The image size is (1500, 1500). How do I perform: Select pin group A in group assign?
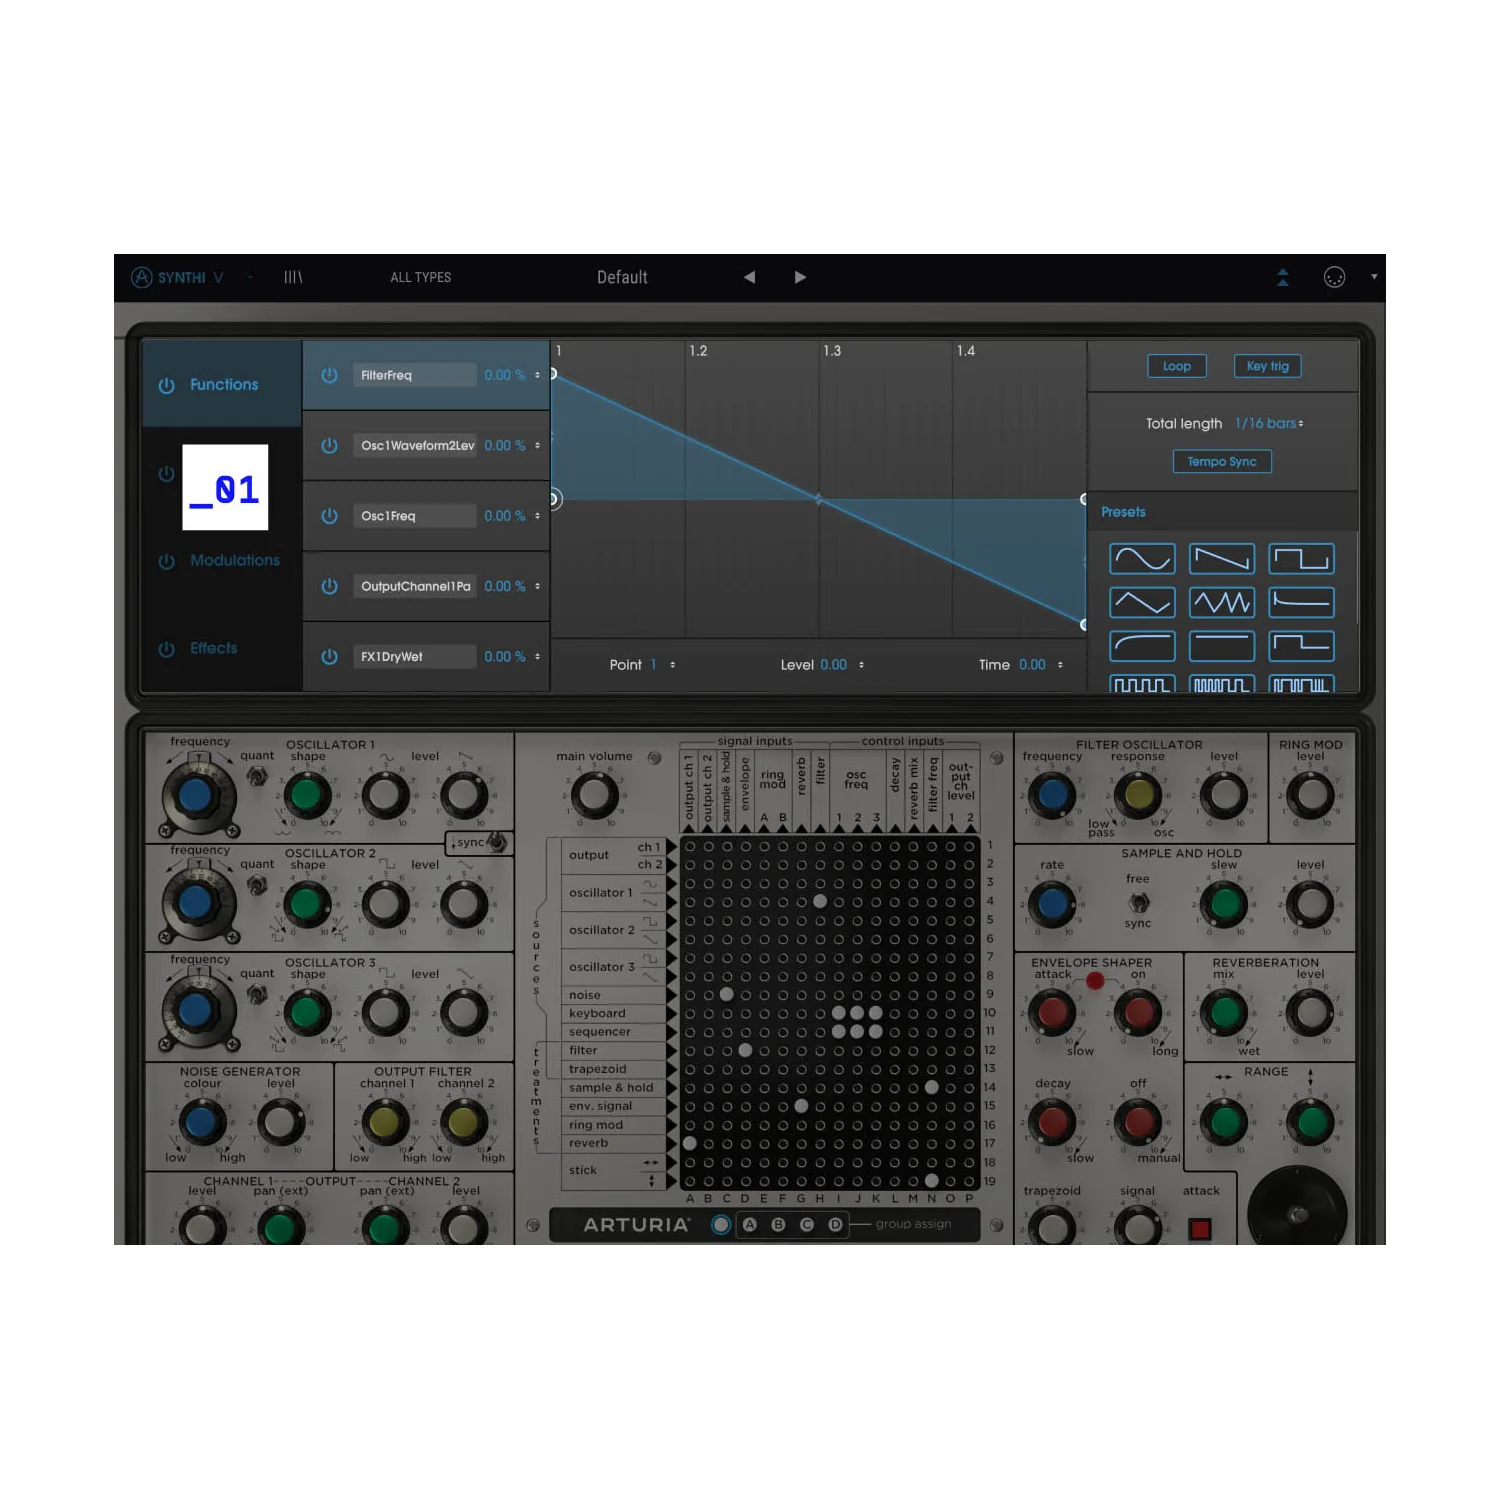[x=750, y=1224]
